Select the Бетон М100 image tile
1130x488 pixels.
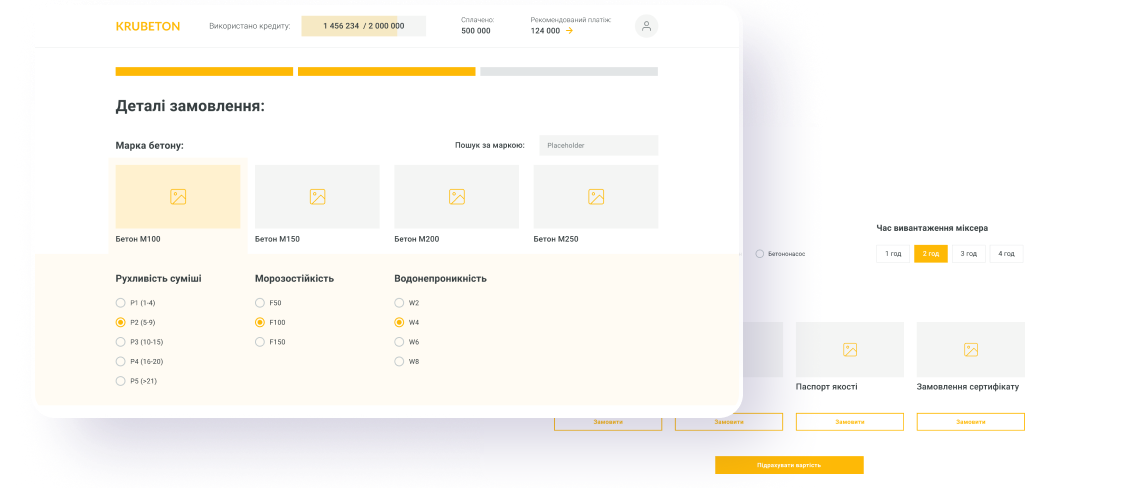point(178,197)
